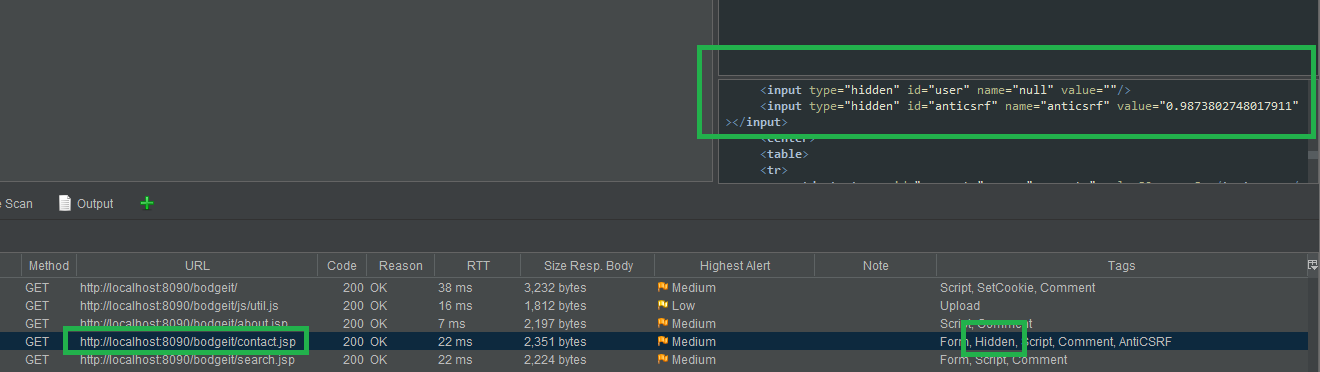
Task: Click the Low alert flag for util.js row
Action: (x=662, y=306)
